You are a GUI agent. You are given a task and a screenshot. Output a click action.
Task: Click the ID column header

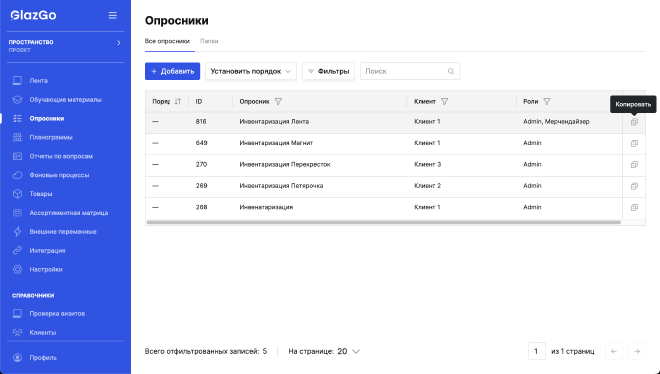(x=199, y=101)
